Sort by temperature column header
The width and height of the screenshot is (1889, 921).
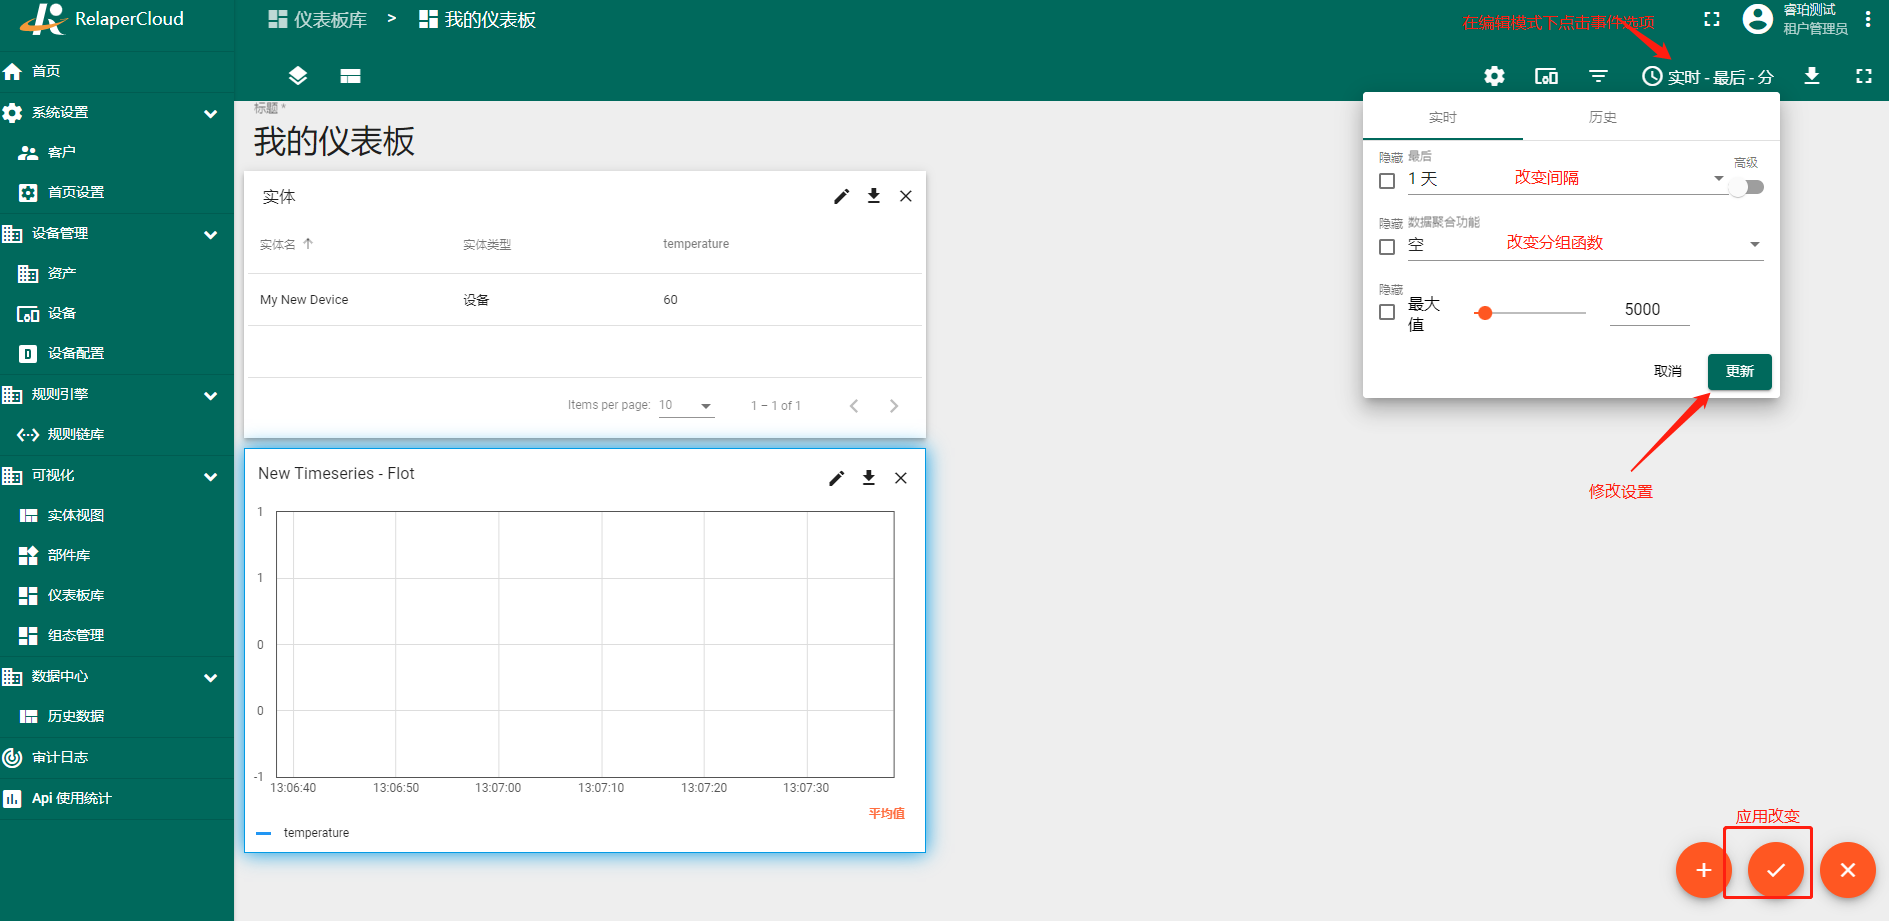coord(696,244)
